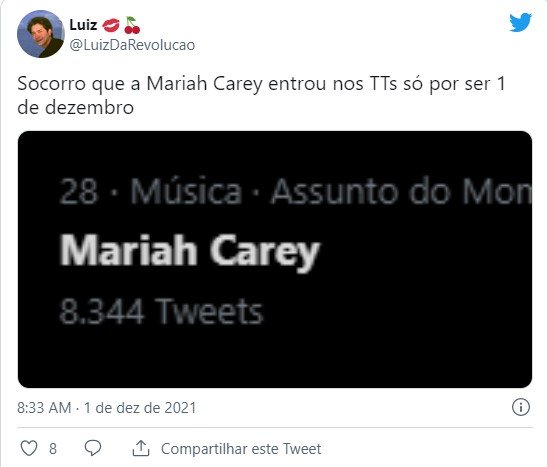547x467 pixels.
Task: Open the embedded Mariah Carey trend image
Action: tap(275, 259)
